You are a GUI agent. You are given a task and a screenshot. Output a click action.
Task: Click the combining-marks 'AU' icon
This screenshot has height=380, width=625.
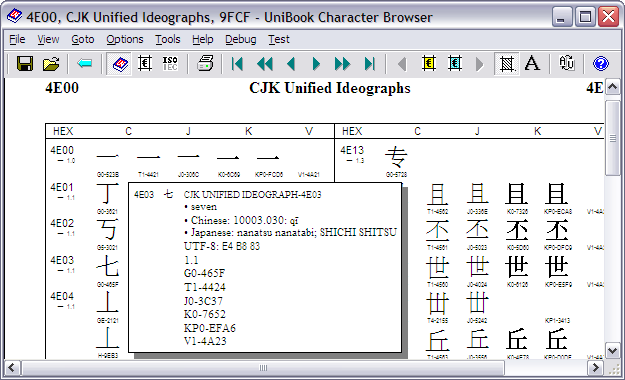[x=566, y=64]
